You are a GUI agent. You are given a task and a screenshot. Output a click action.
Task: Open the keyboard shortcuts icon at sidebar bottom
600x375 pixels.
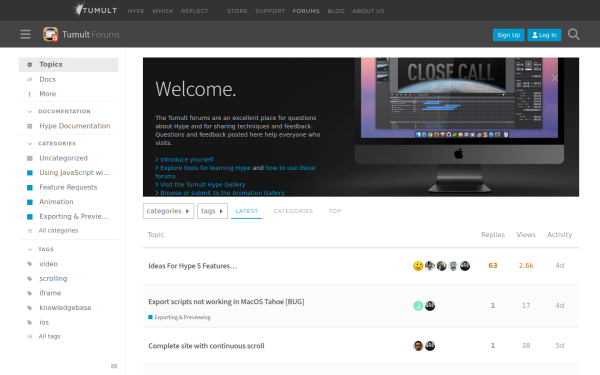tap(114, 366)
